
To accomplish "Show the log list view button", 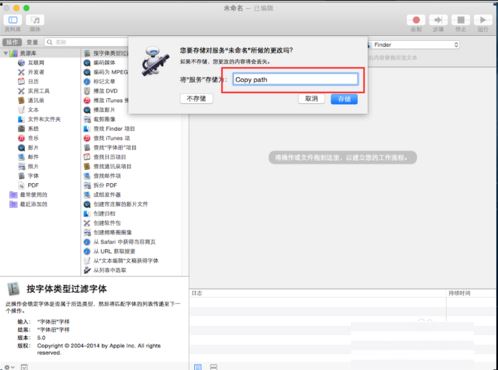I will tap(198, 367).
